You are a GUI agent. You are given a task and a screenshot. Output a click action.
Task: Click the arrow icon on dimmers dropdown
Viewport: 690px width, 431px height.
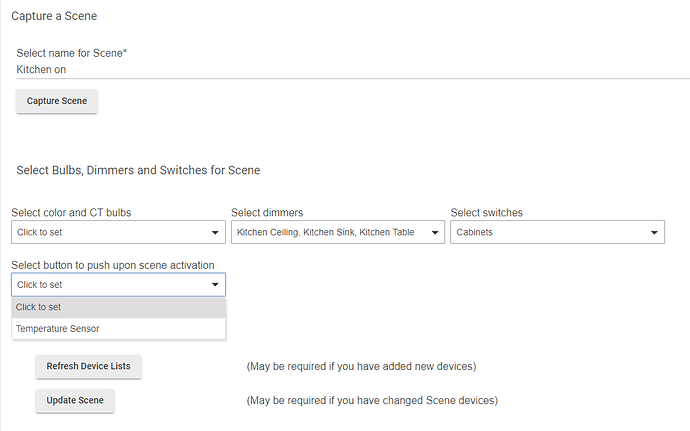(x=435, y=232)
